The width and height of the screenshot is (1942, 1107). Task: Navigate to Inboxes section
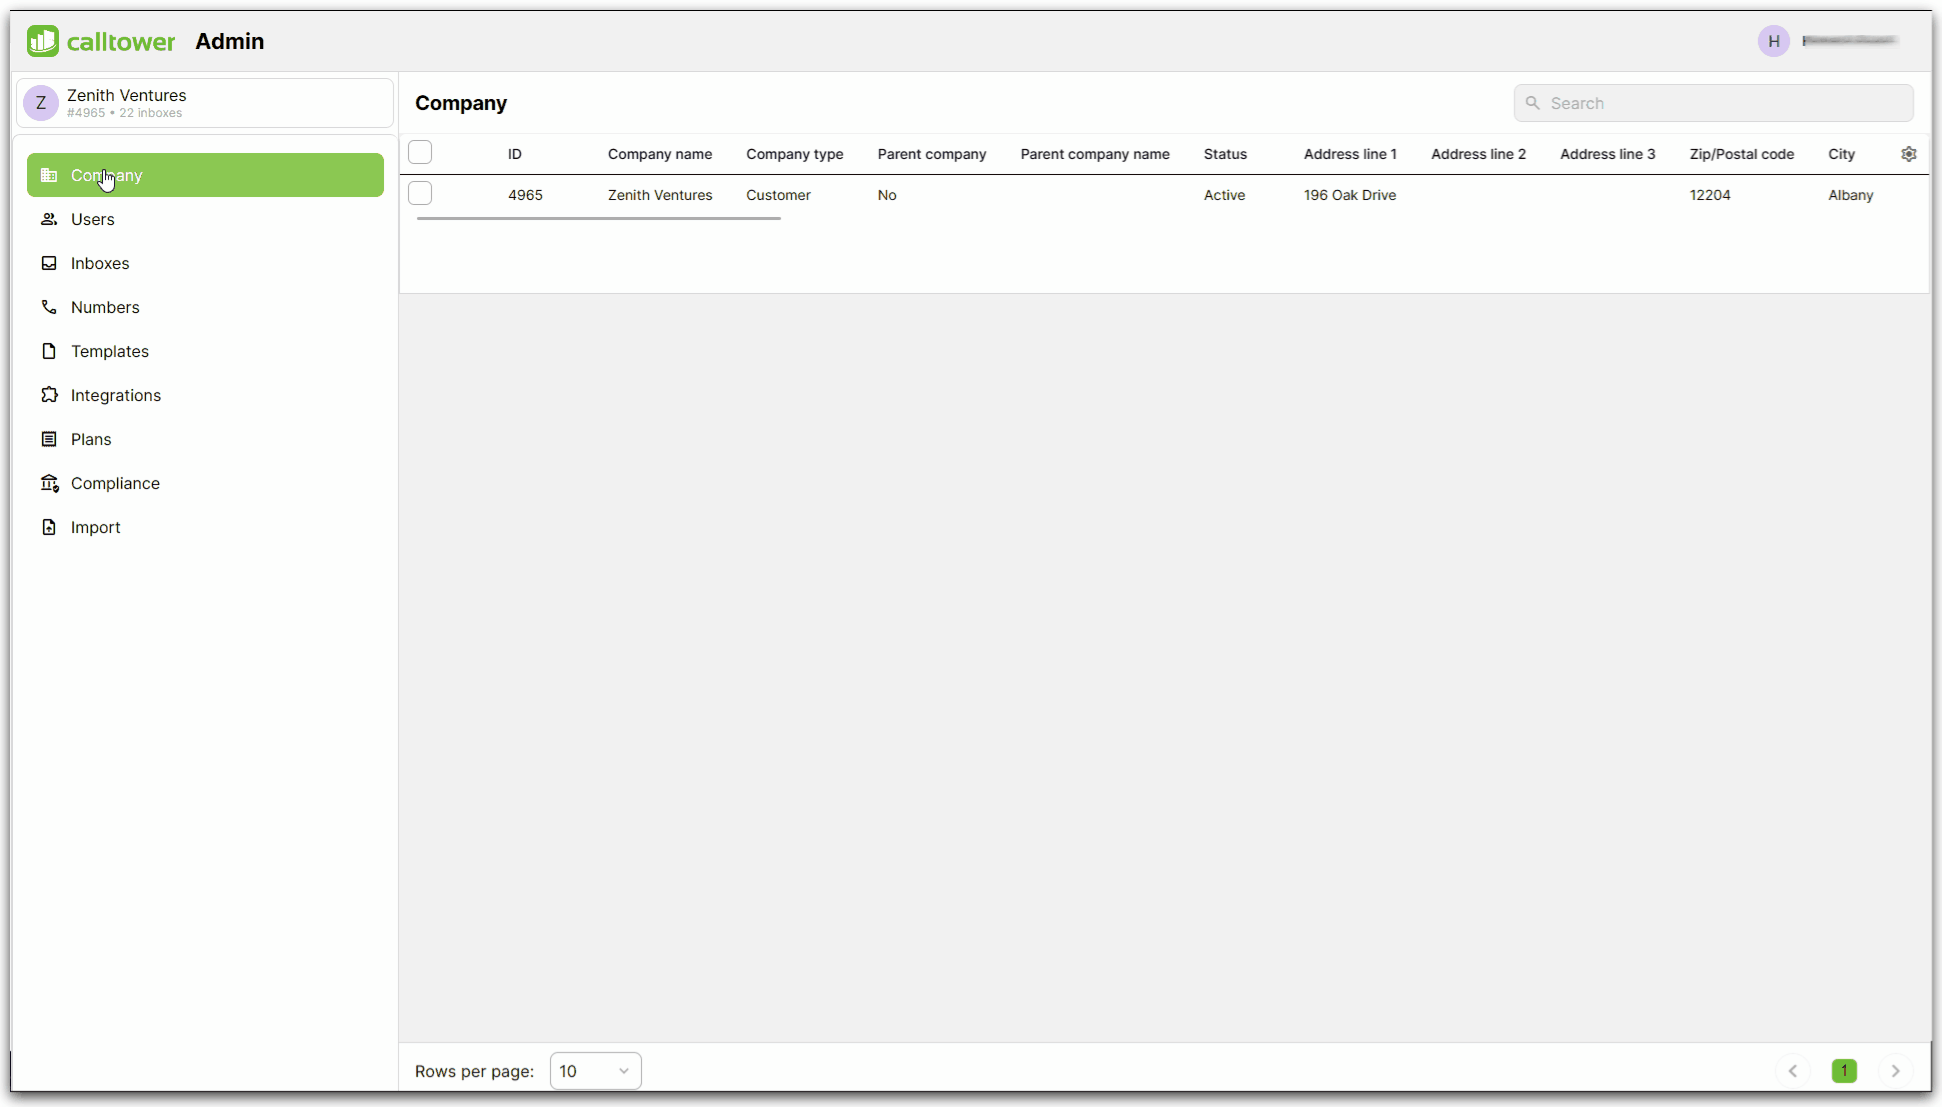pos(100,263)
